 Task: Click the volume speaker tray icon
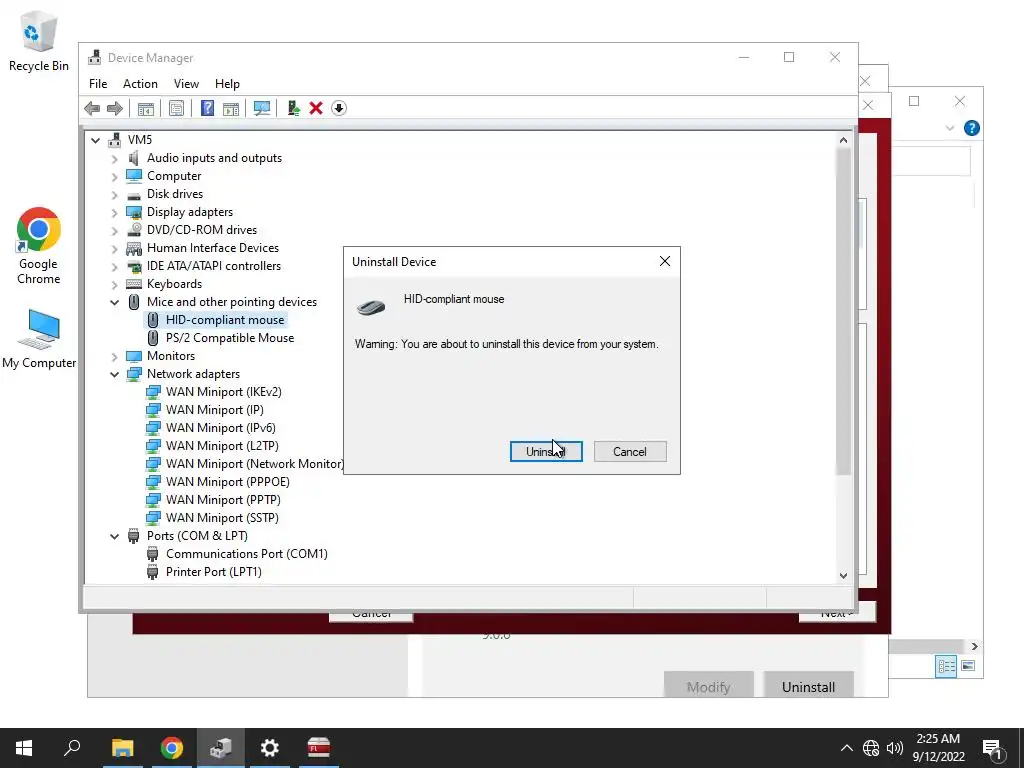point(895,748)
